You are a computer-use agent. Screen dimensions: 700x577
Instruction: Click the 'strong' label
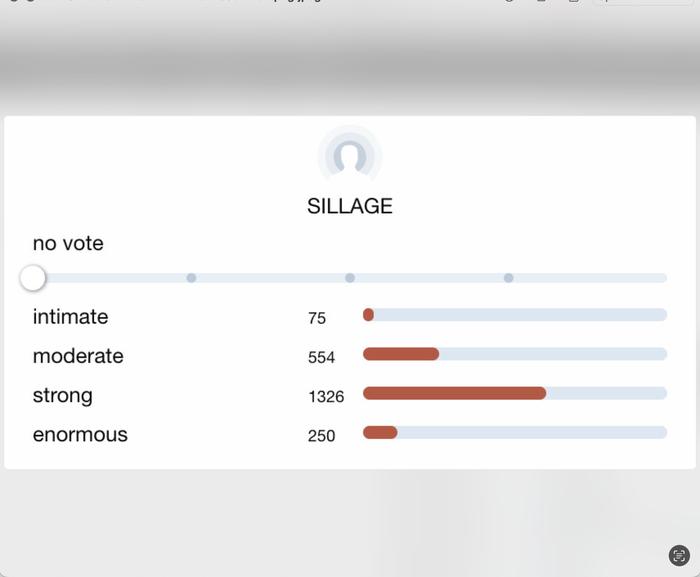62,395
